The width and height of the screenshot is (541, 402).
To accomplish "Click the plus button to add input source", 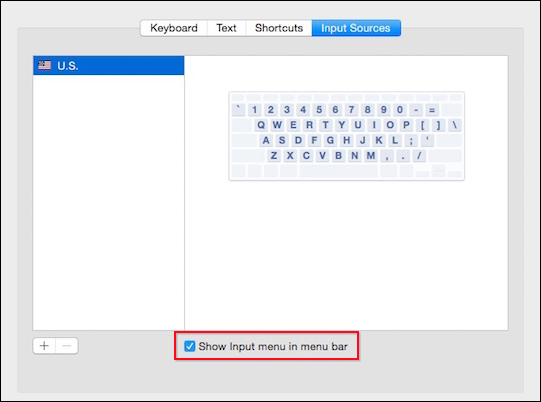I will pos(44,346).
